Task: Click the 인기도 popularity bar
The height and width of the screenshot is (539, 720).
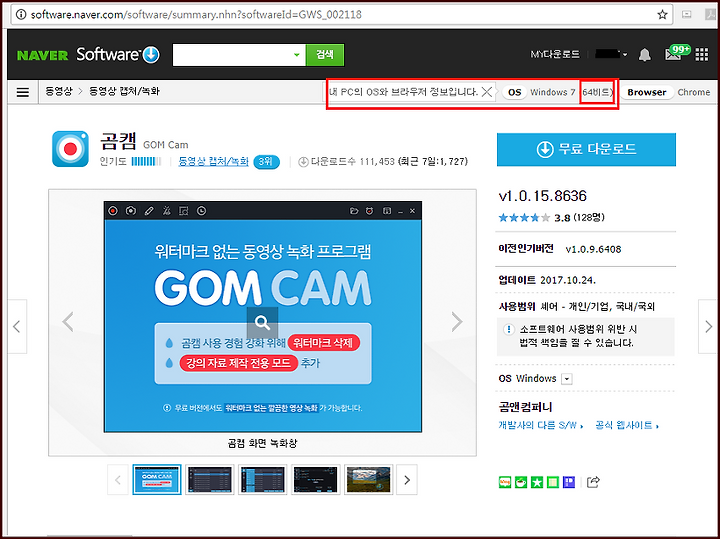Action: (146, 162)
